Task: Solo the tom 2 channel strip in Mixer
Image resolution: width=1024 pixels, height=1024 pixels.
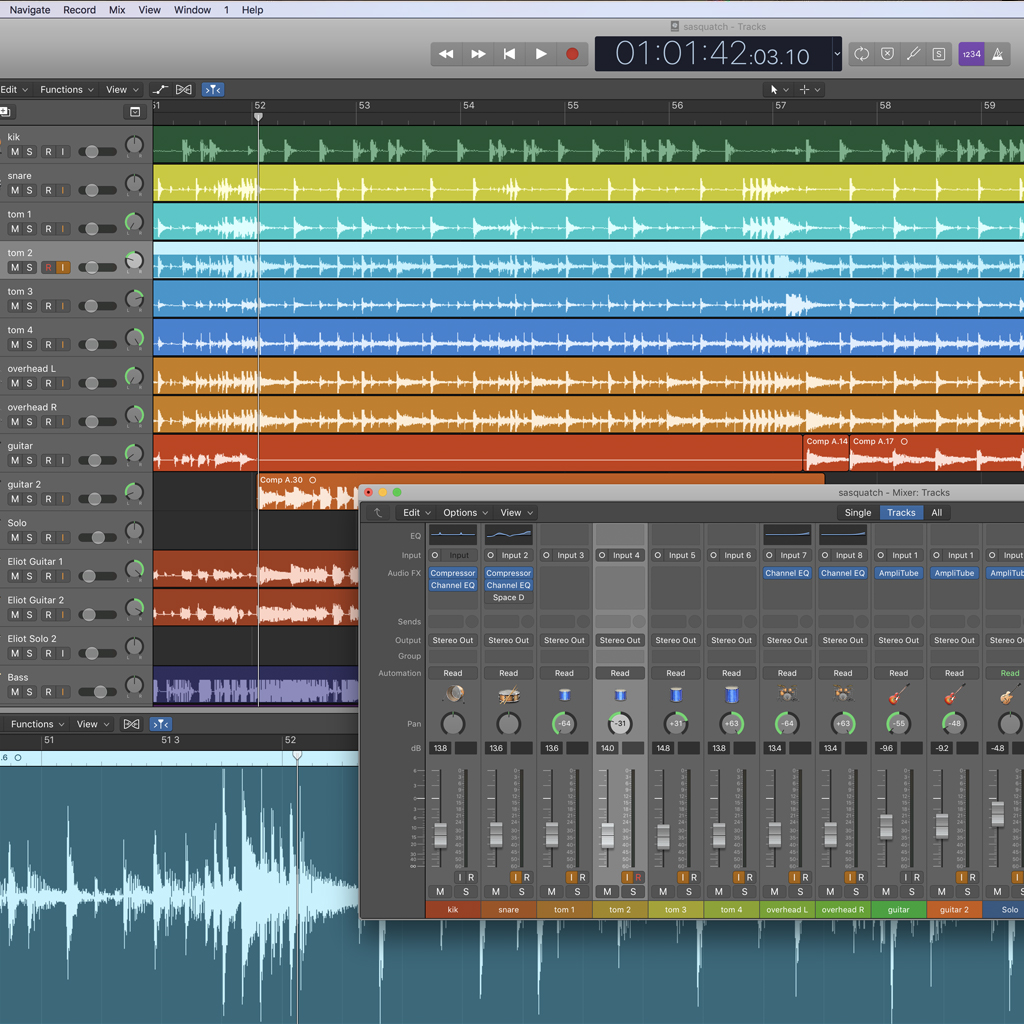Action: point(633,891)
